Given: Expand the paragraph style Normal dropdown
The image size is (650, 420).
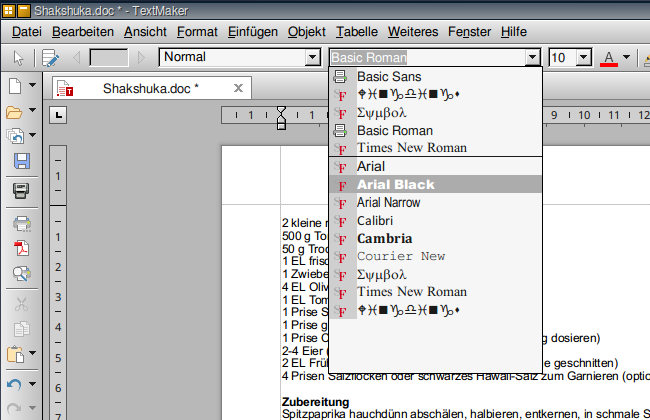Looking at the screenshot, I should tap(312, 58).
